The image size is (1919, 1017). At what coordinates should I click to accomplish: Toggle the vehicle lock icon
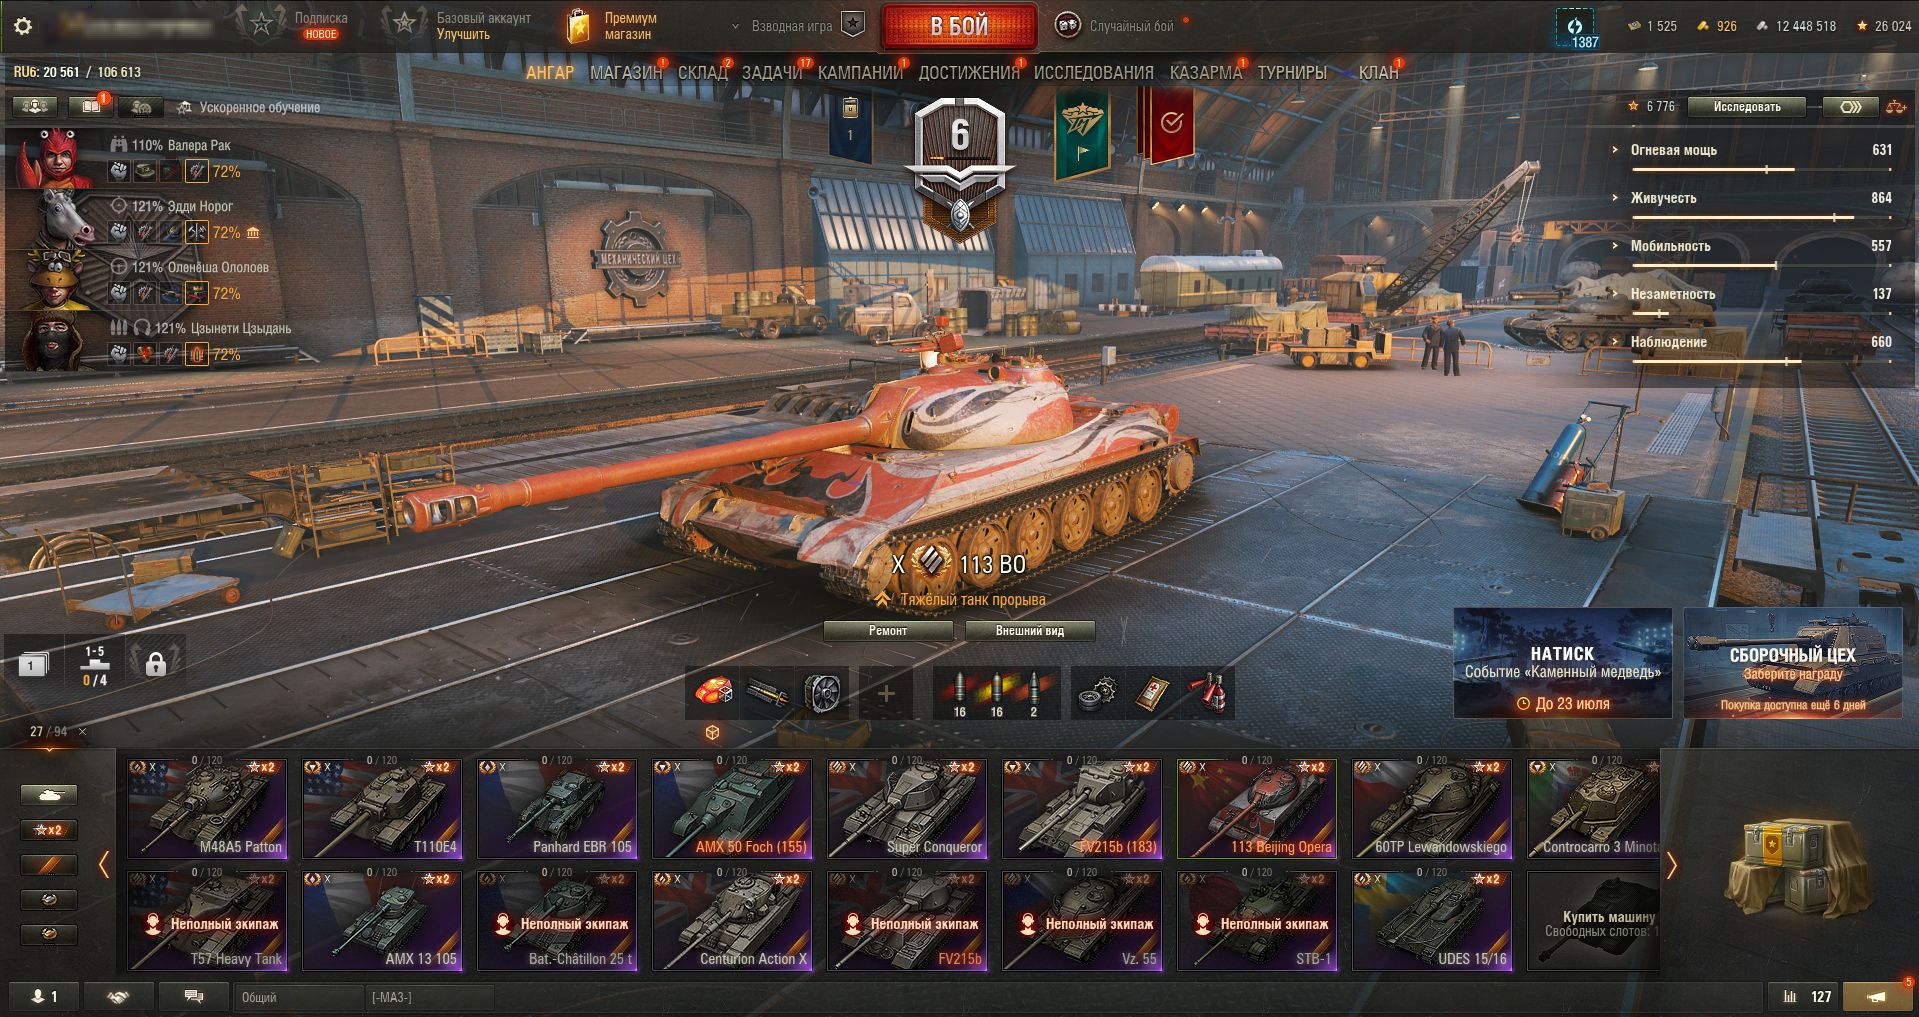155,664
